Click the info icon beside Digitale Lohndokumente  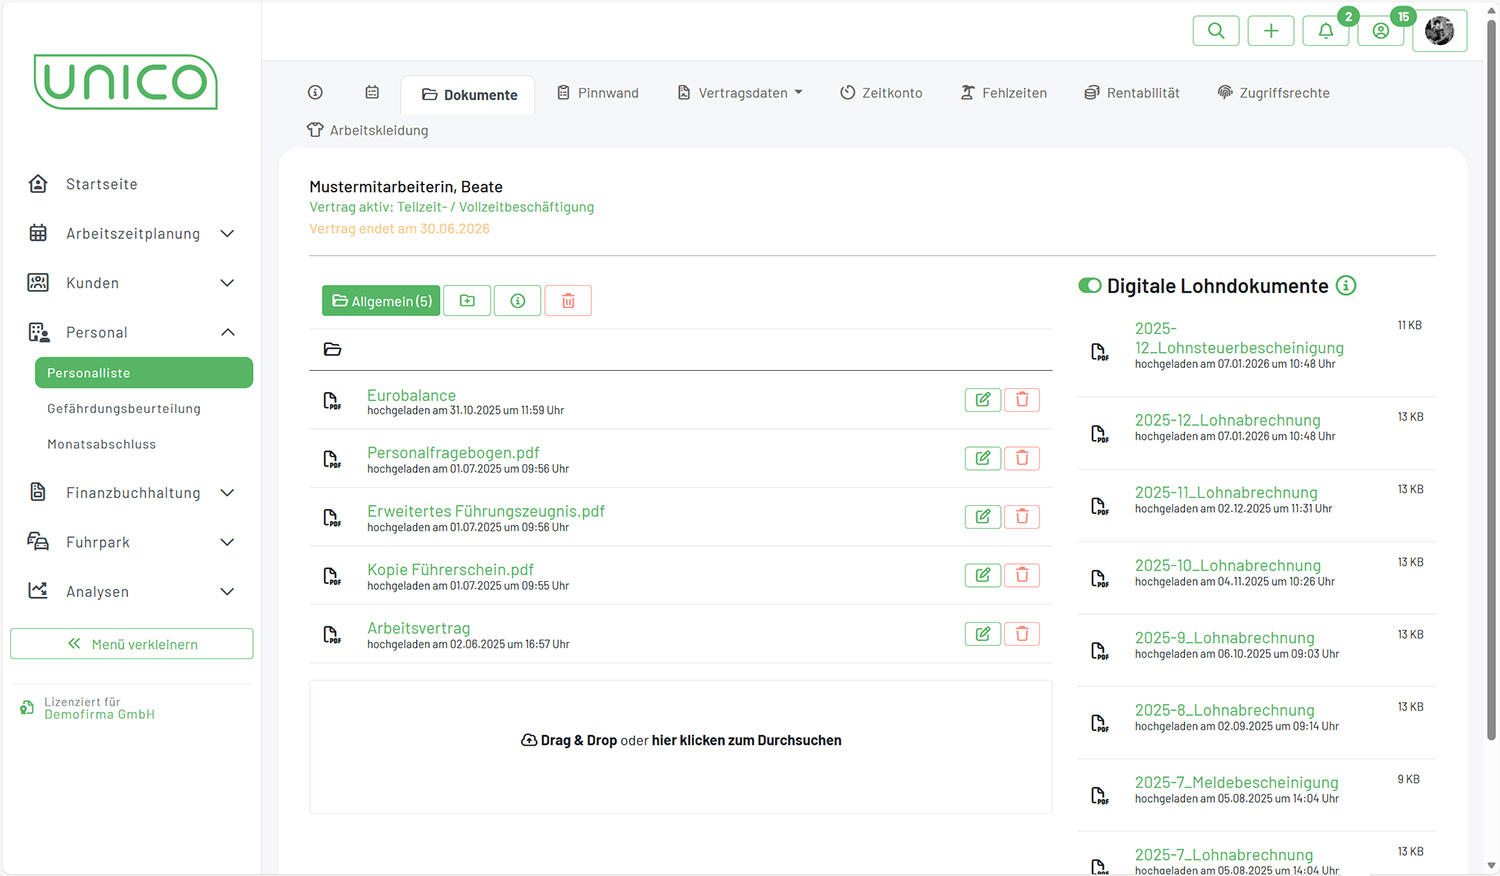click(1346, 286)
